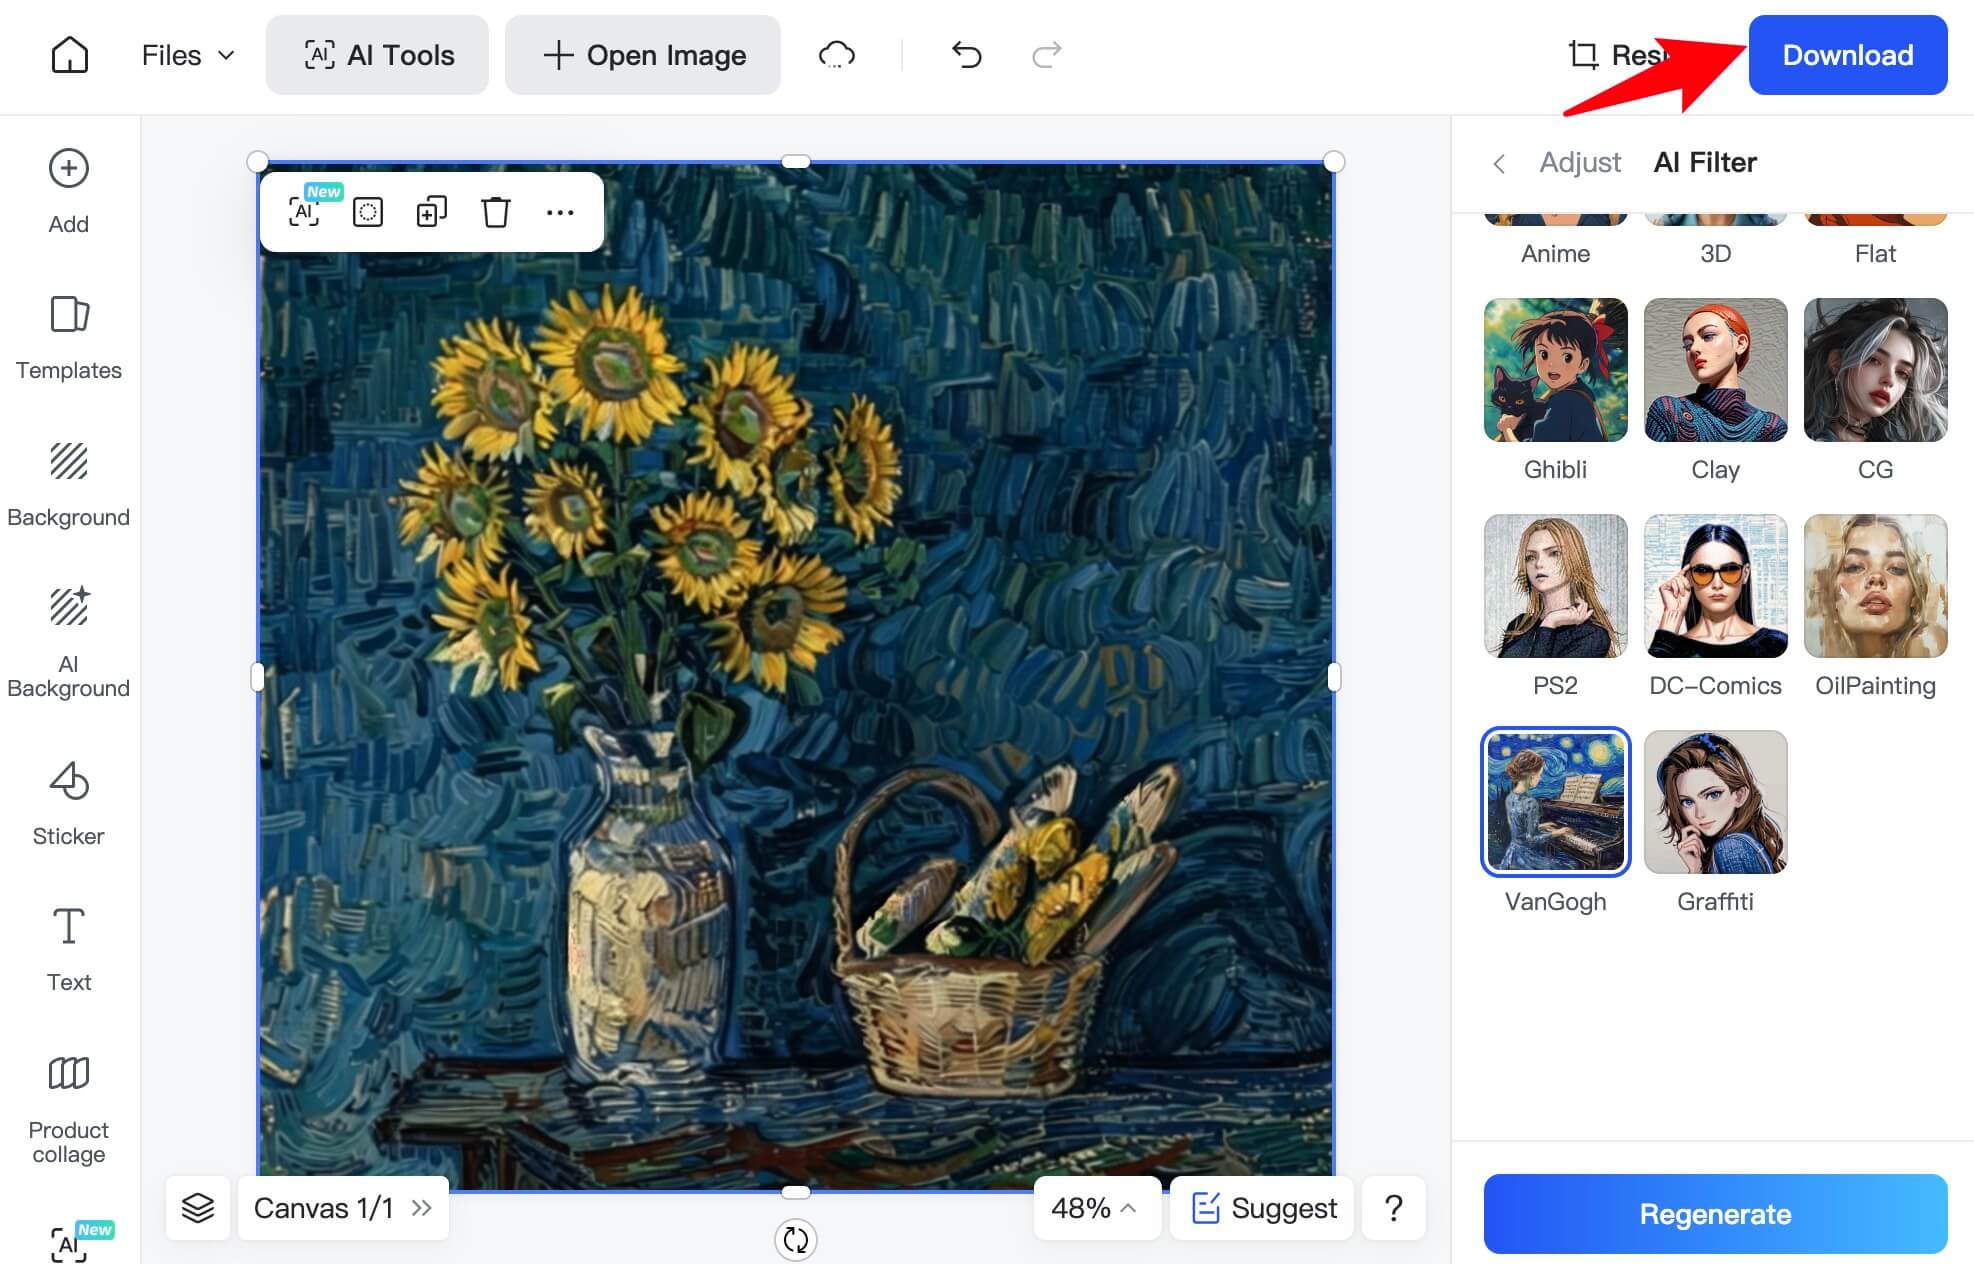Open the AI Background tool
Viewport: 1974px width, 1264px height.
click(x=69, y=643)
